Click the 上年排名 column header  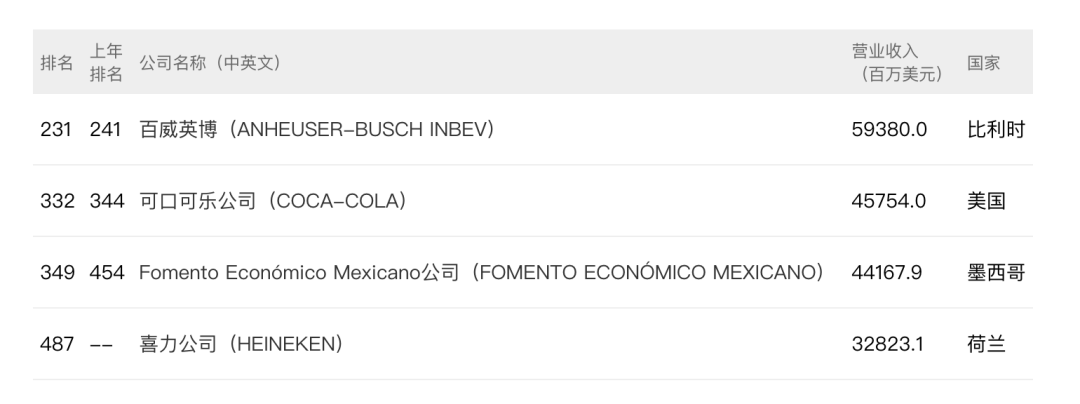coord(106,63)
